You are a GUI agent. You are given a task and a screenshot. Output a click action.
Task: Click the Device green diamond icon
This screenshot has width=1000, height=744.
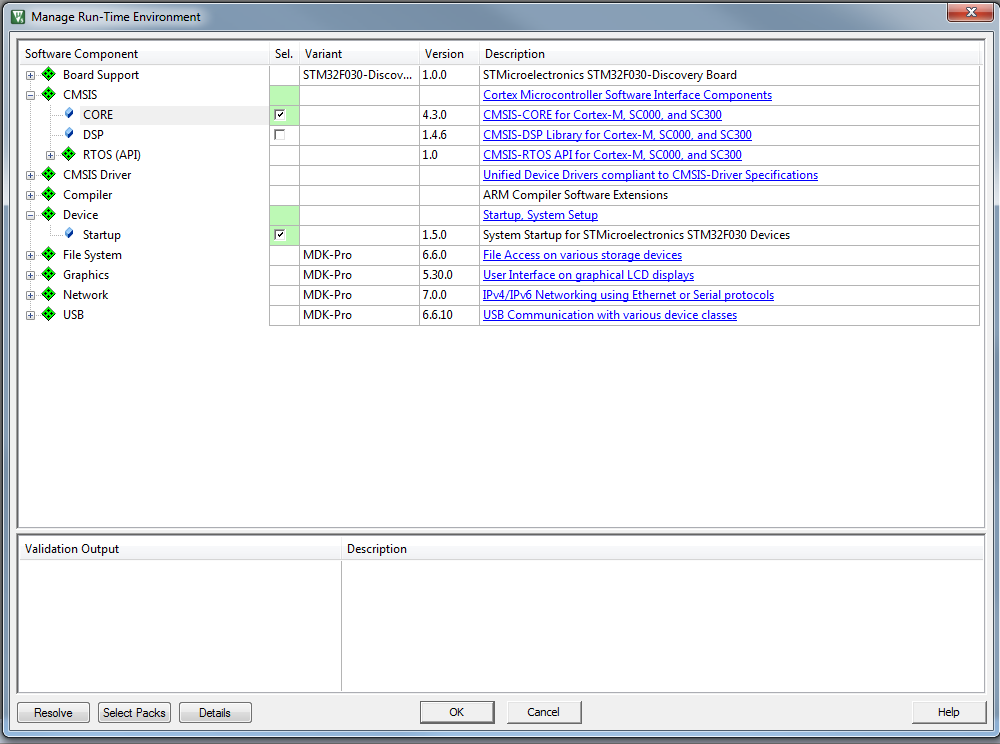point(48,214)
